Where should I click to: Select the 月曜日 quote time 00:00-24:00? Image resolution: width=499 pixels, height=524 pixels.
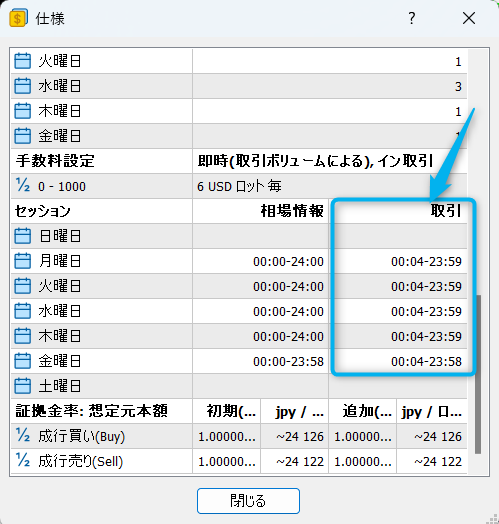pyautogui.click(x=288, y=261)
